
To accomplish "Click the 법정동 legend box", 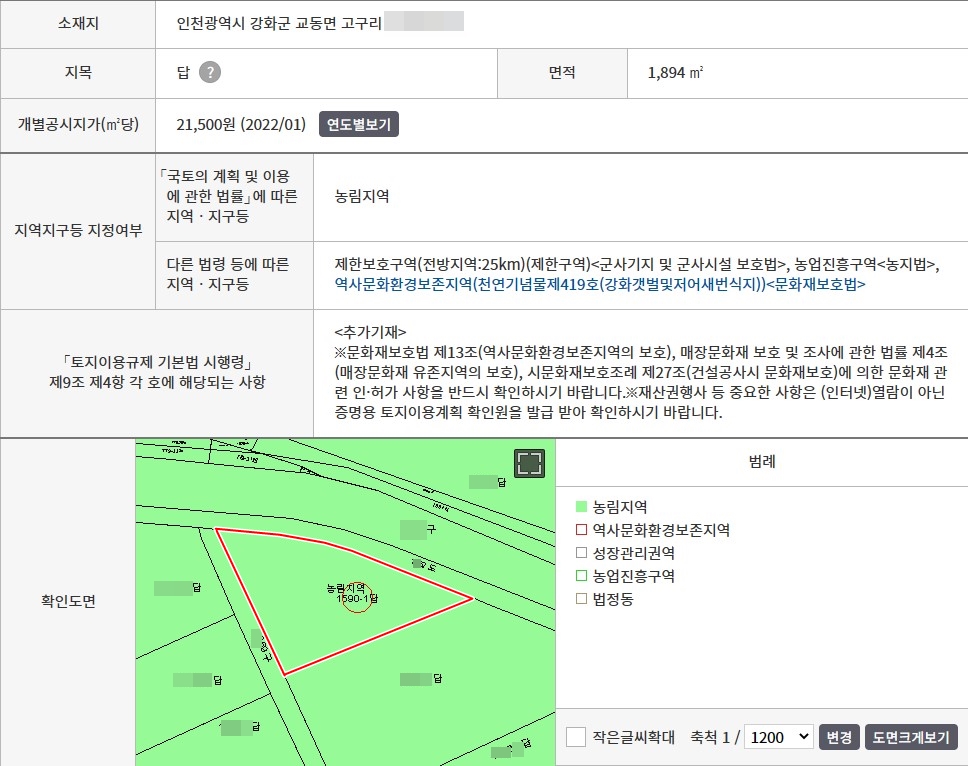I will pos(582,599).
